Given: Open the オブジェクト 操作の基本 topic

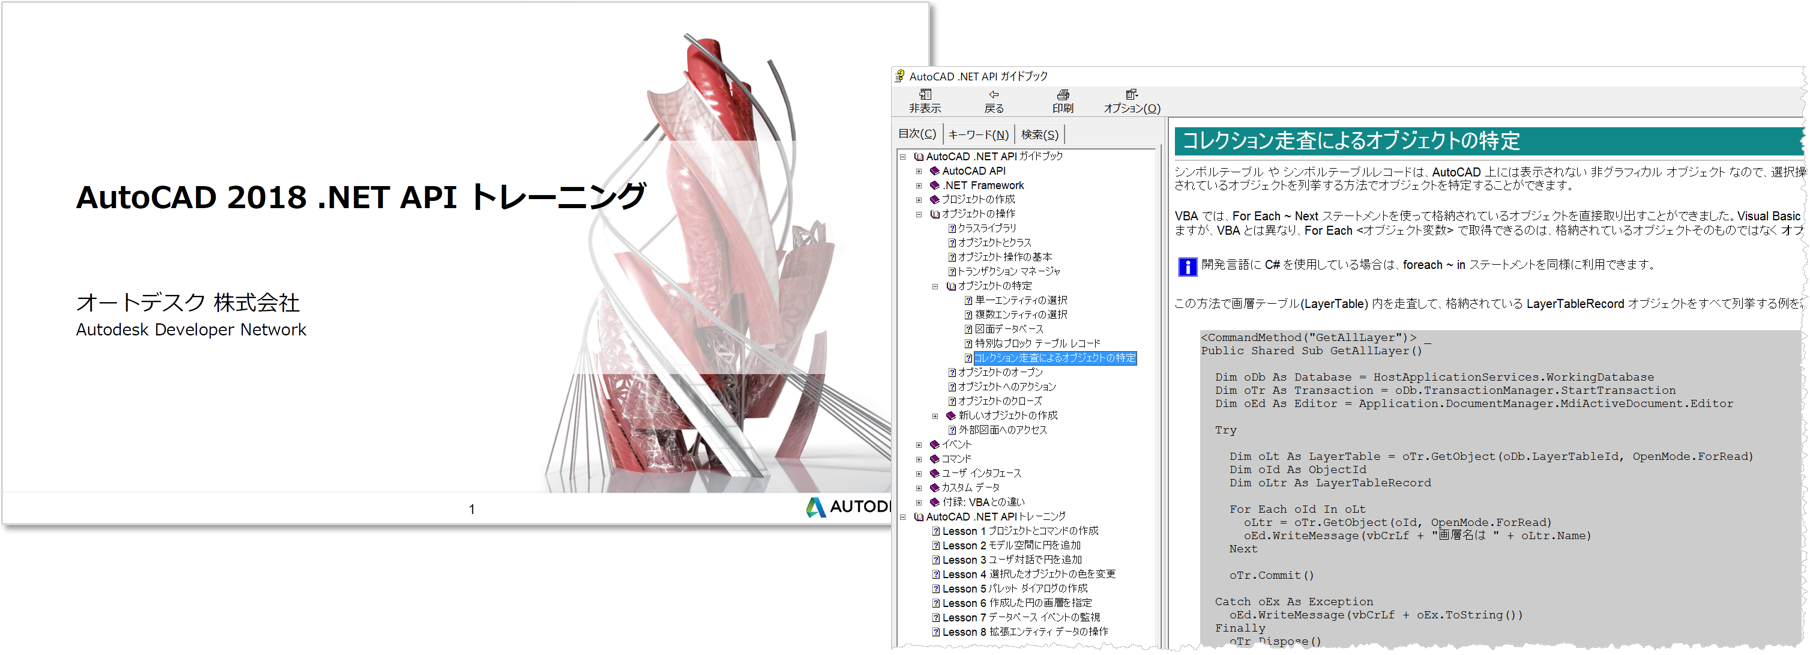Looking at the screenshot, I should (1005, 257).
